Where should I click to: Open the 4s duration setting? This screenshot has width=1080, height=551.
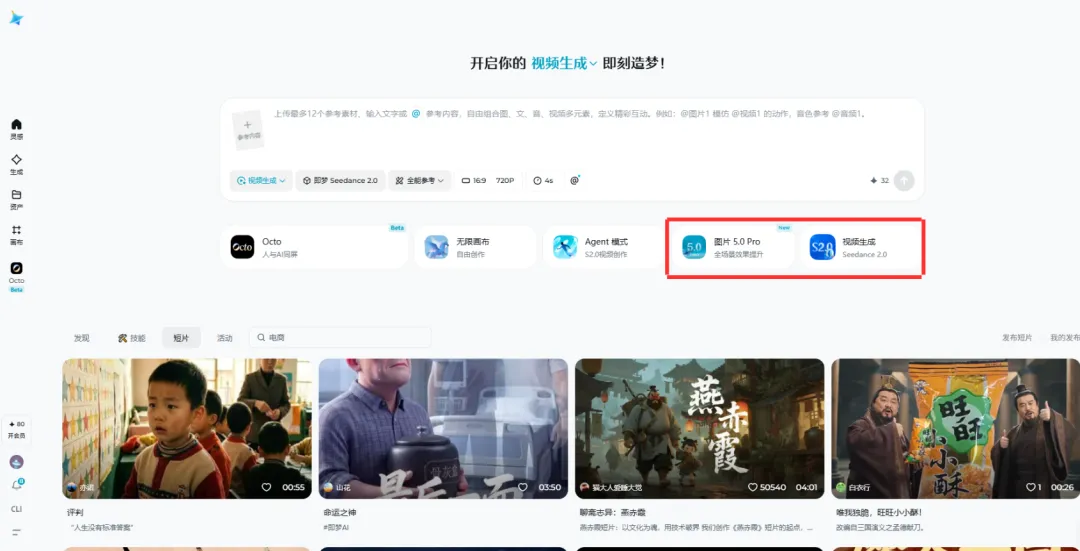[543, 180]
